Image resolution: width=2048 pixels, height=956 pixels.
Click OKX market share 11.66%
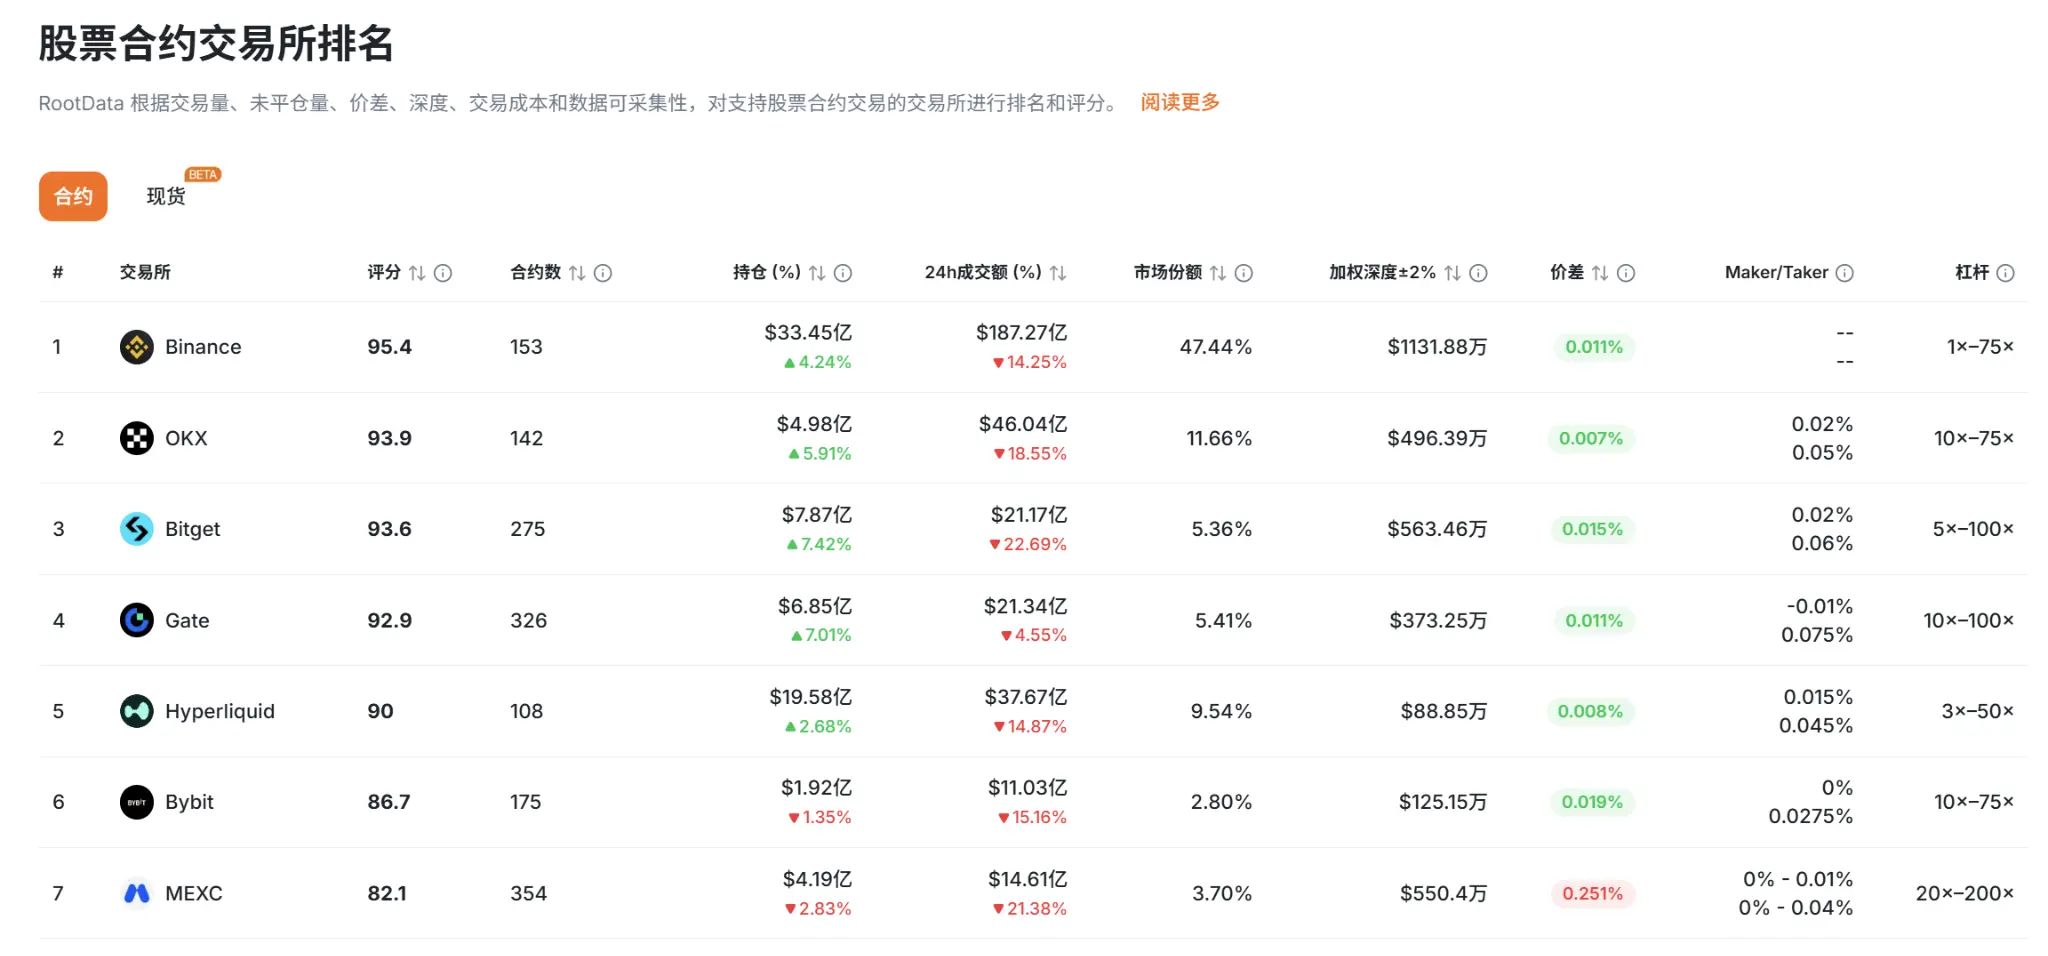[1219, 438]
